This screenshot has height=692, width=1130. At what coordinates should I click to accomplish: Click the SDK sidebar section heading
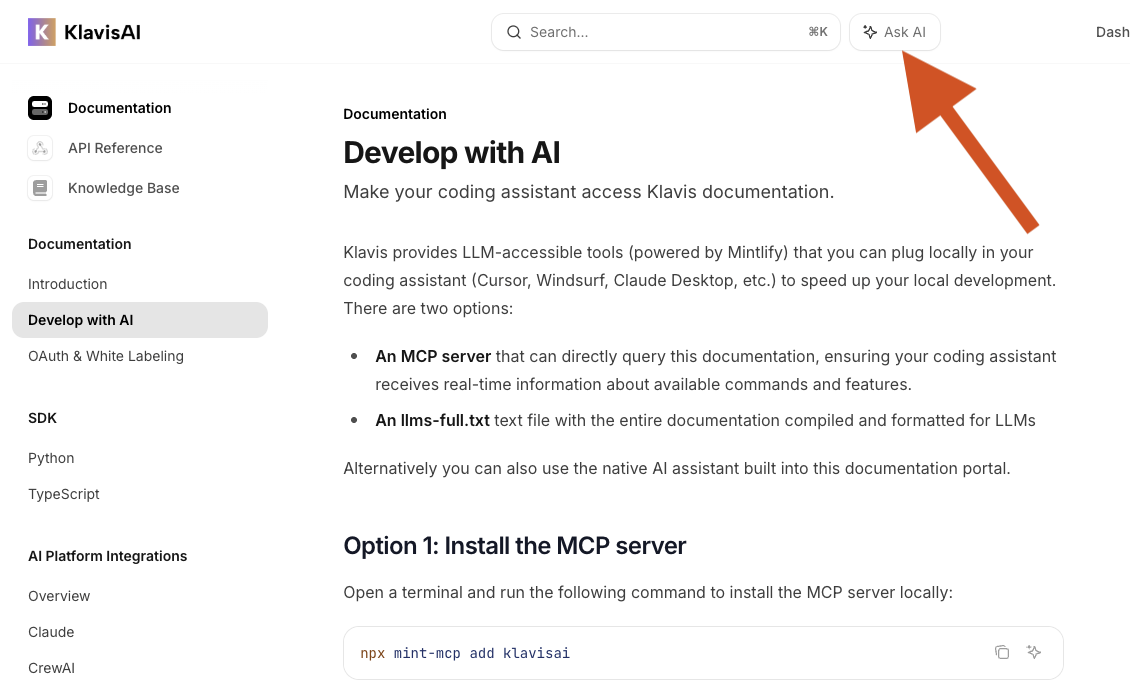43,418
